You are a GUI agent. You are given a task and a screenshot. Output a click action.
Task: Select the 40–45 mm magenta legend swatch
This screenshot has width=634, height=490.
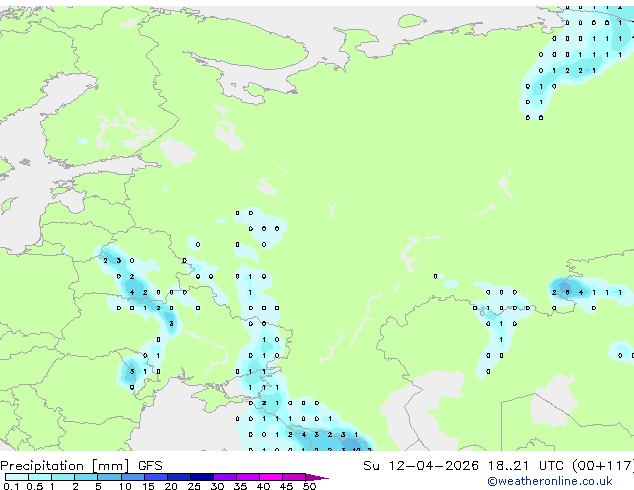click(x=271, y=477)
